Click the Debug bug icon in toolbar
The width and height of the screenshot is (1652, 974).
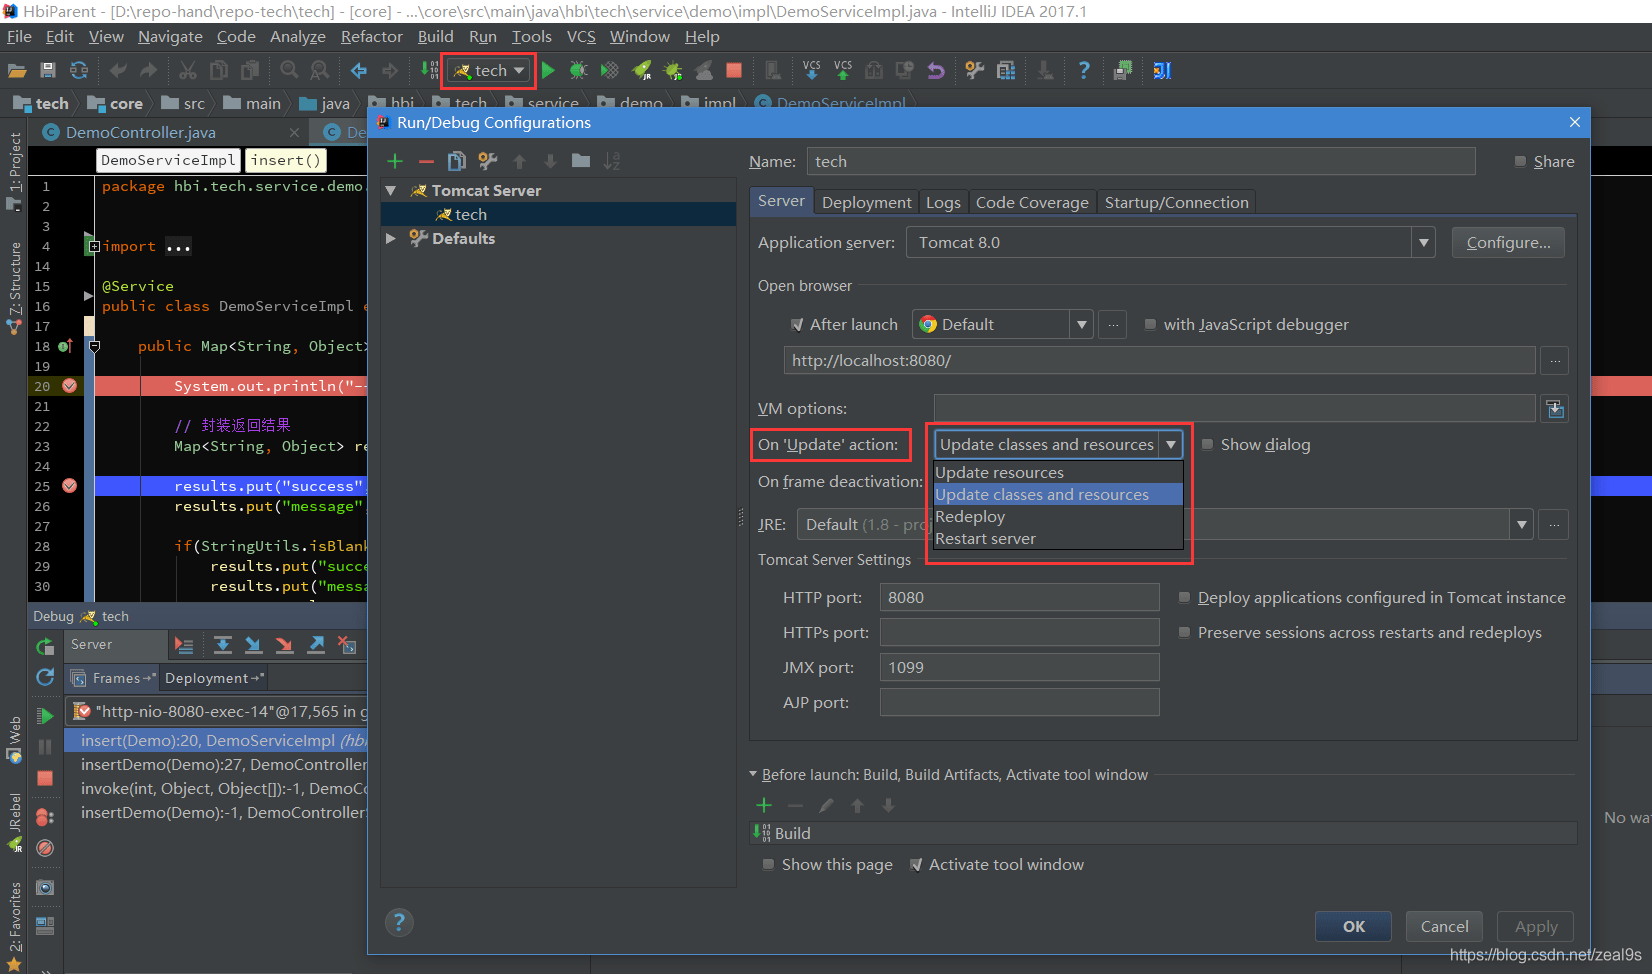[x=578, y=70]
